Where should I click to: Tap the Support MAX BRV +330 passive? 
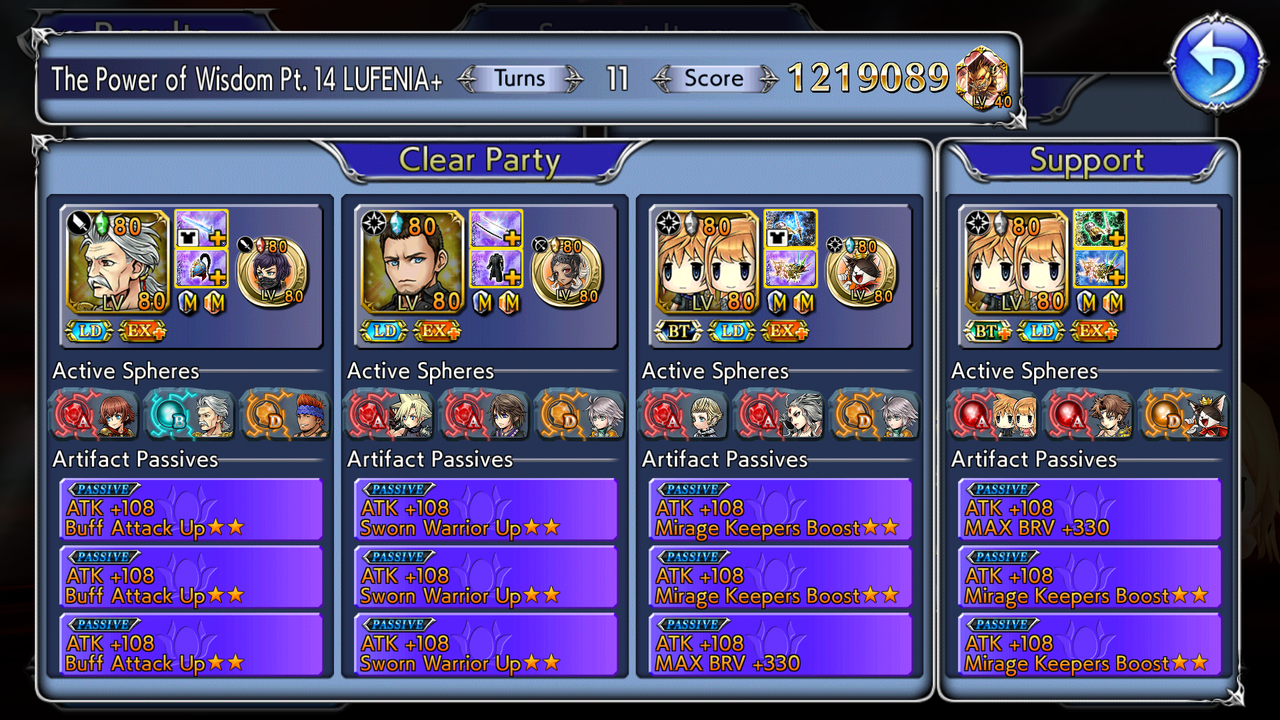coord(1090,510)
